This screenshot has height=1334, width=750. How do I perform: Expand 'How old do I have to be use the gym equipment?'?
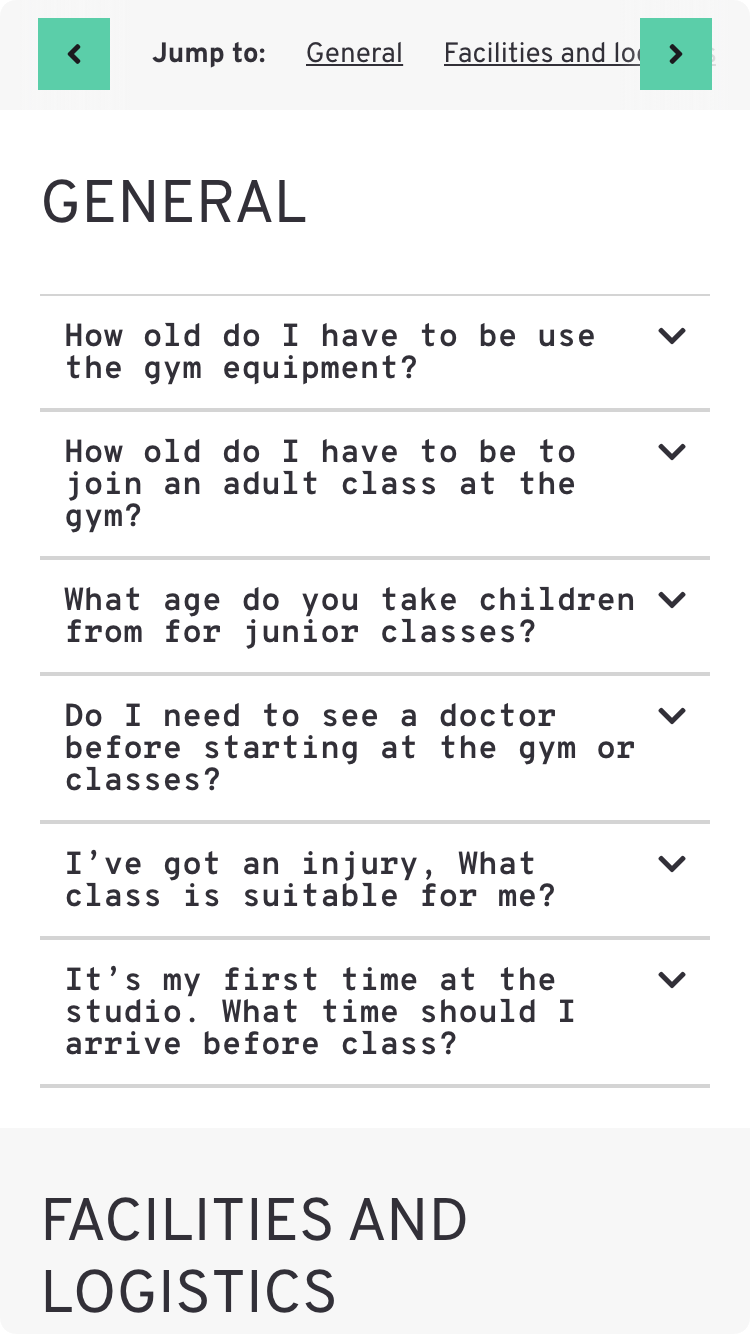[330, 352]
